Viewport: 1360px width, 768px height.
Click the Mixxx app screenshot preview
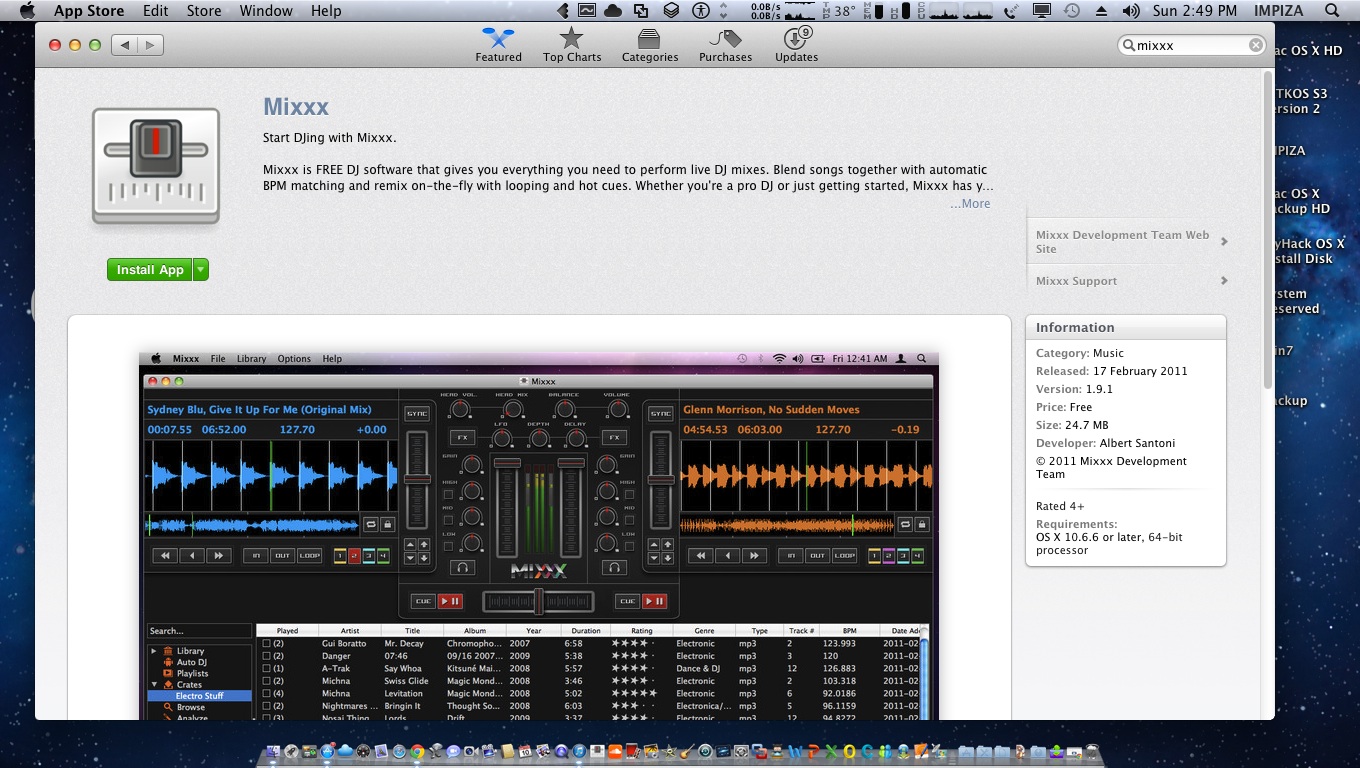coord(539,535)
